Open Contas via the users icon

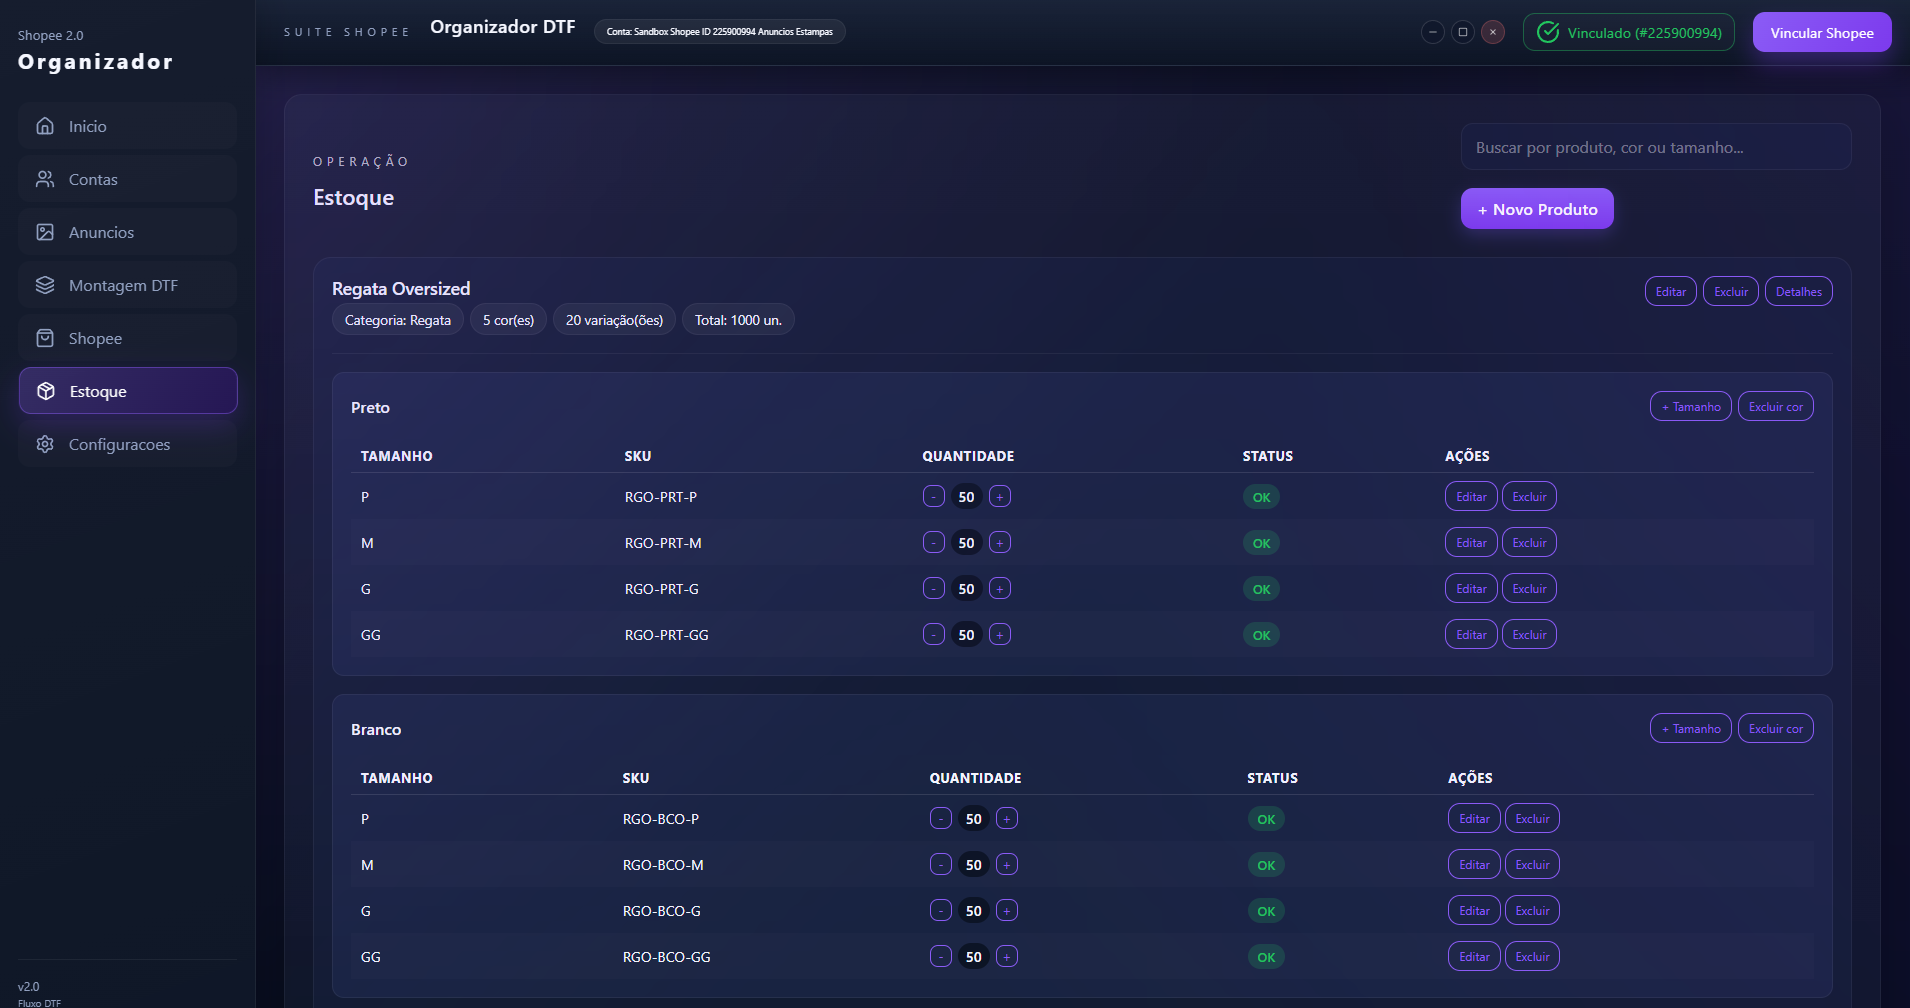pos(45,179)
